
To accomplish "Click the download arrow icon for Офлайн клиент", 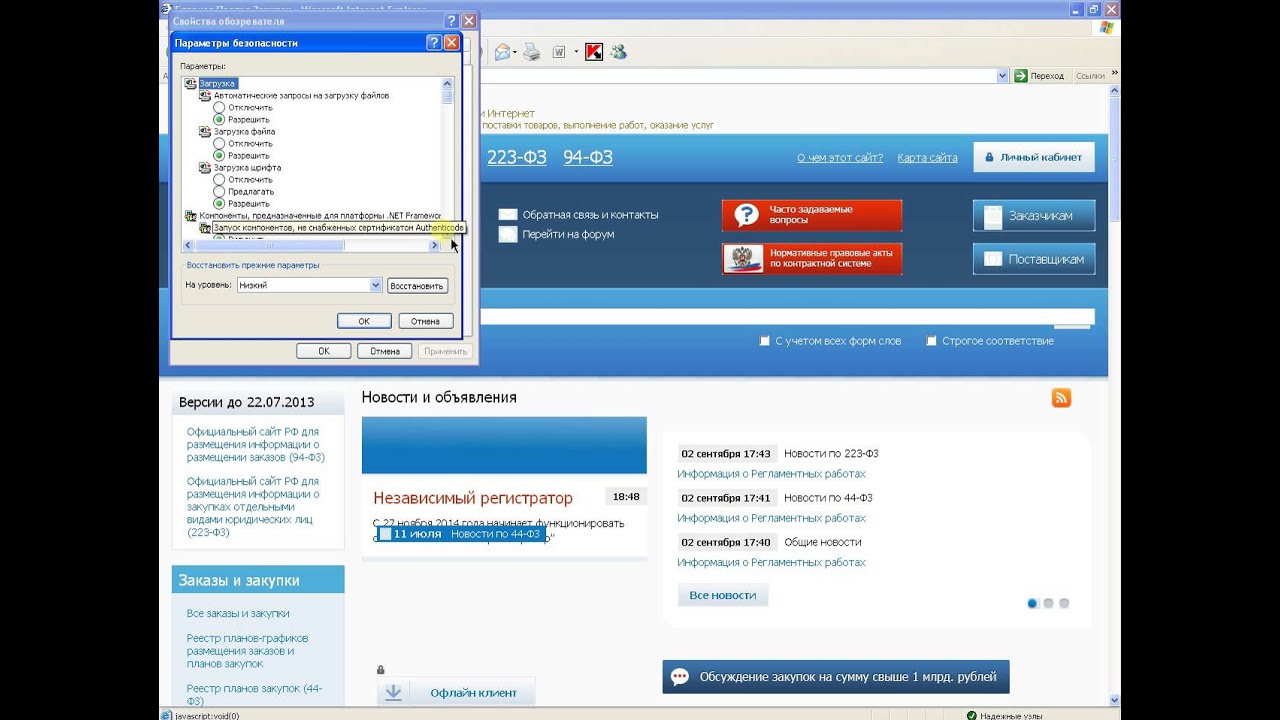I will 393,692.
